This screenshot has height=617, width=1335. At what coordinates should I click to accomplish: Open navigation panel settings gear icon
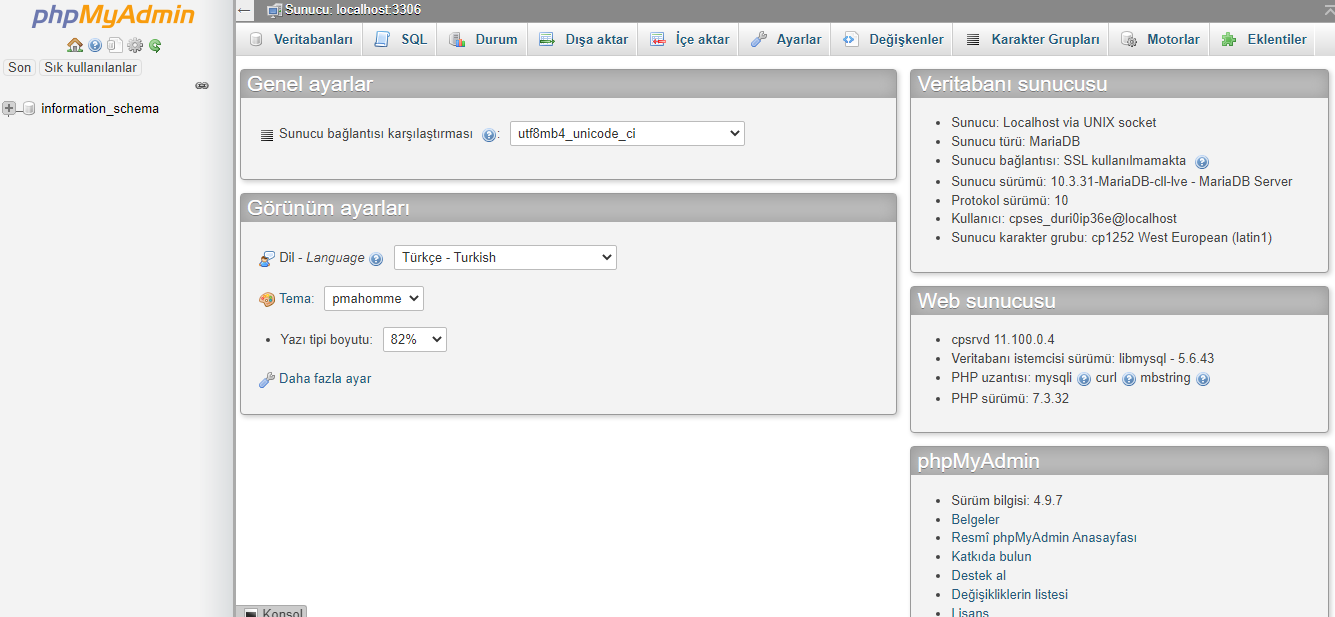pos(135,45)
